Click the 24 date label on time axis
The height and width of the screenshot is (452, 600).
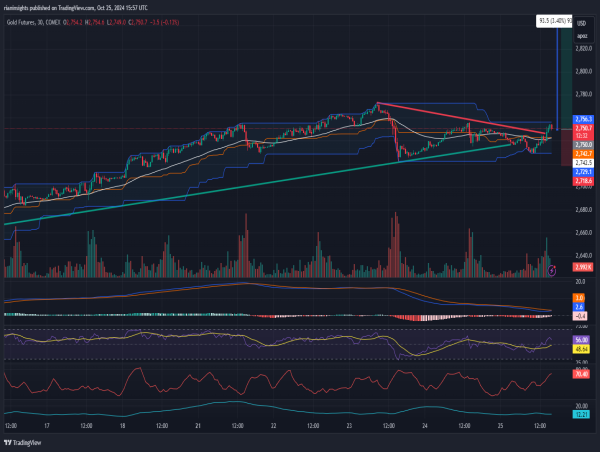425,426
